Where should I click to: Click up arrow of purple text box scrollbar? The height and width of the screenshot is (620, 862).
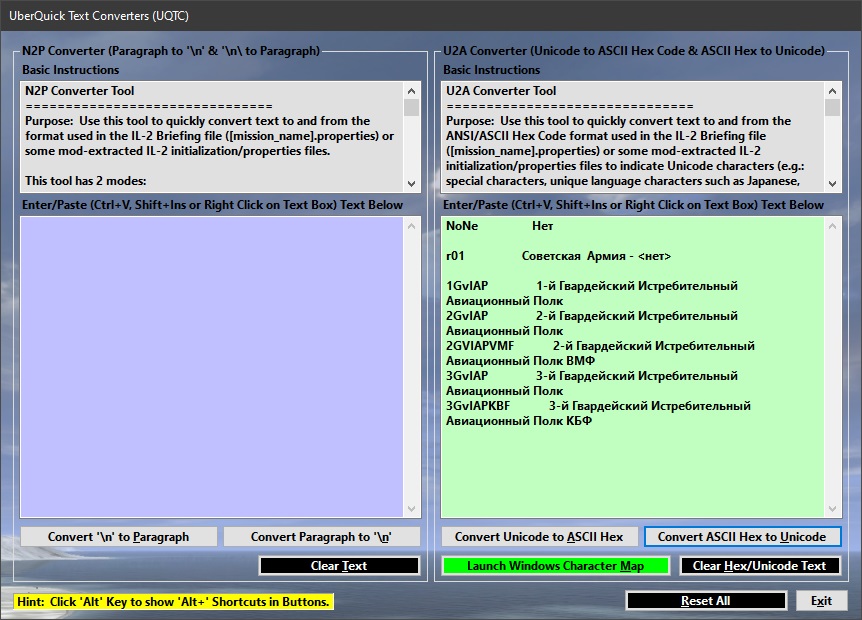pos(411,226)
